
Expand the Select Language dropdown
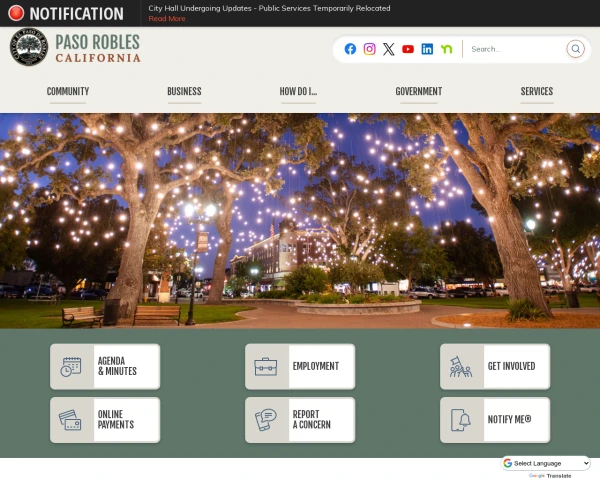(546, 463)
